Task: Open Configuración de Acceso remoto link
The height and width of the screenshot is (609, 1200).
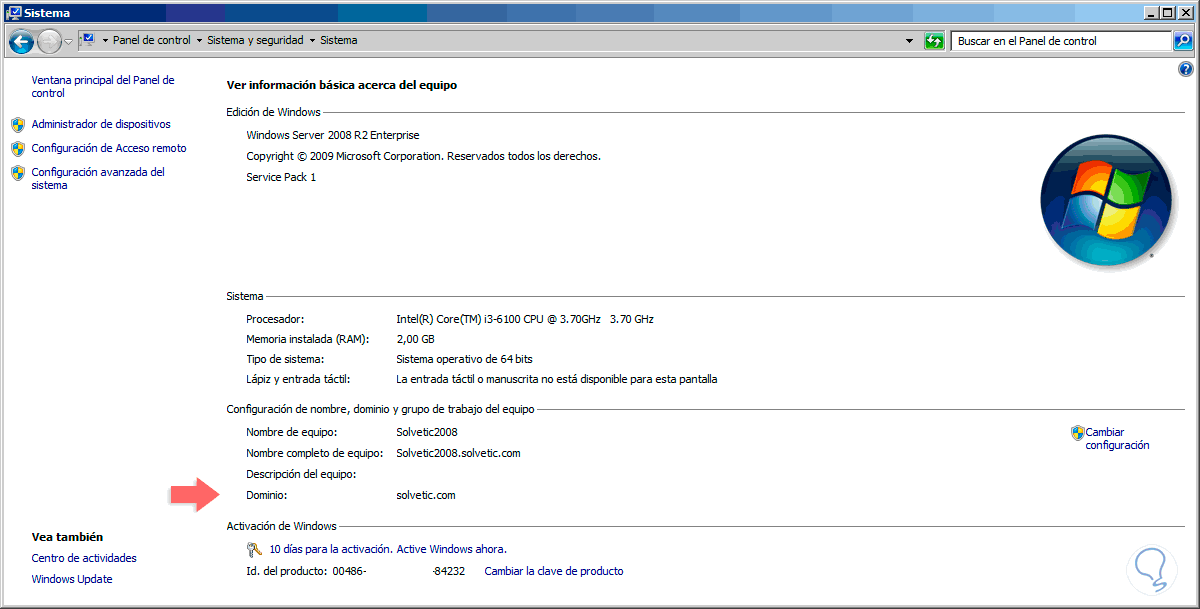Action: tap(109, 148)
